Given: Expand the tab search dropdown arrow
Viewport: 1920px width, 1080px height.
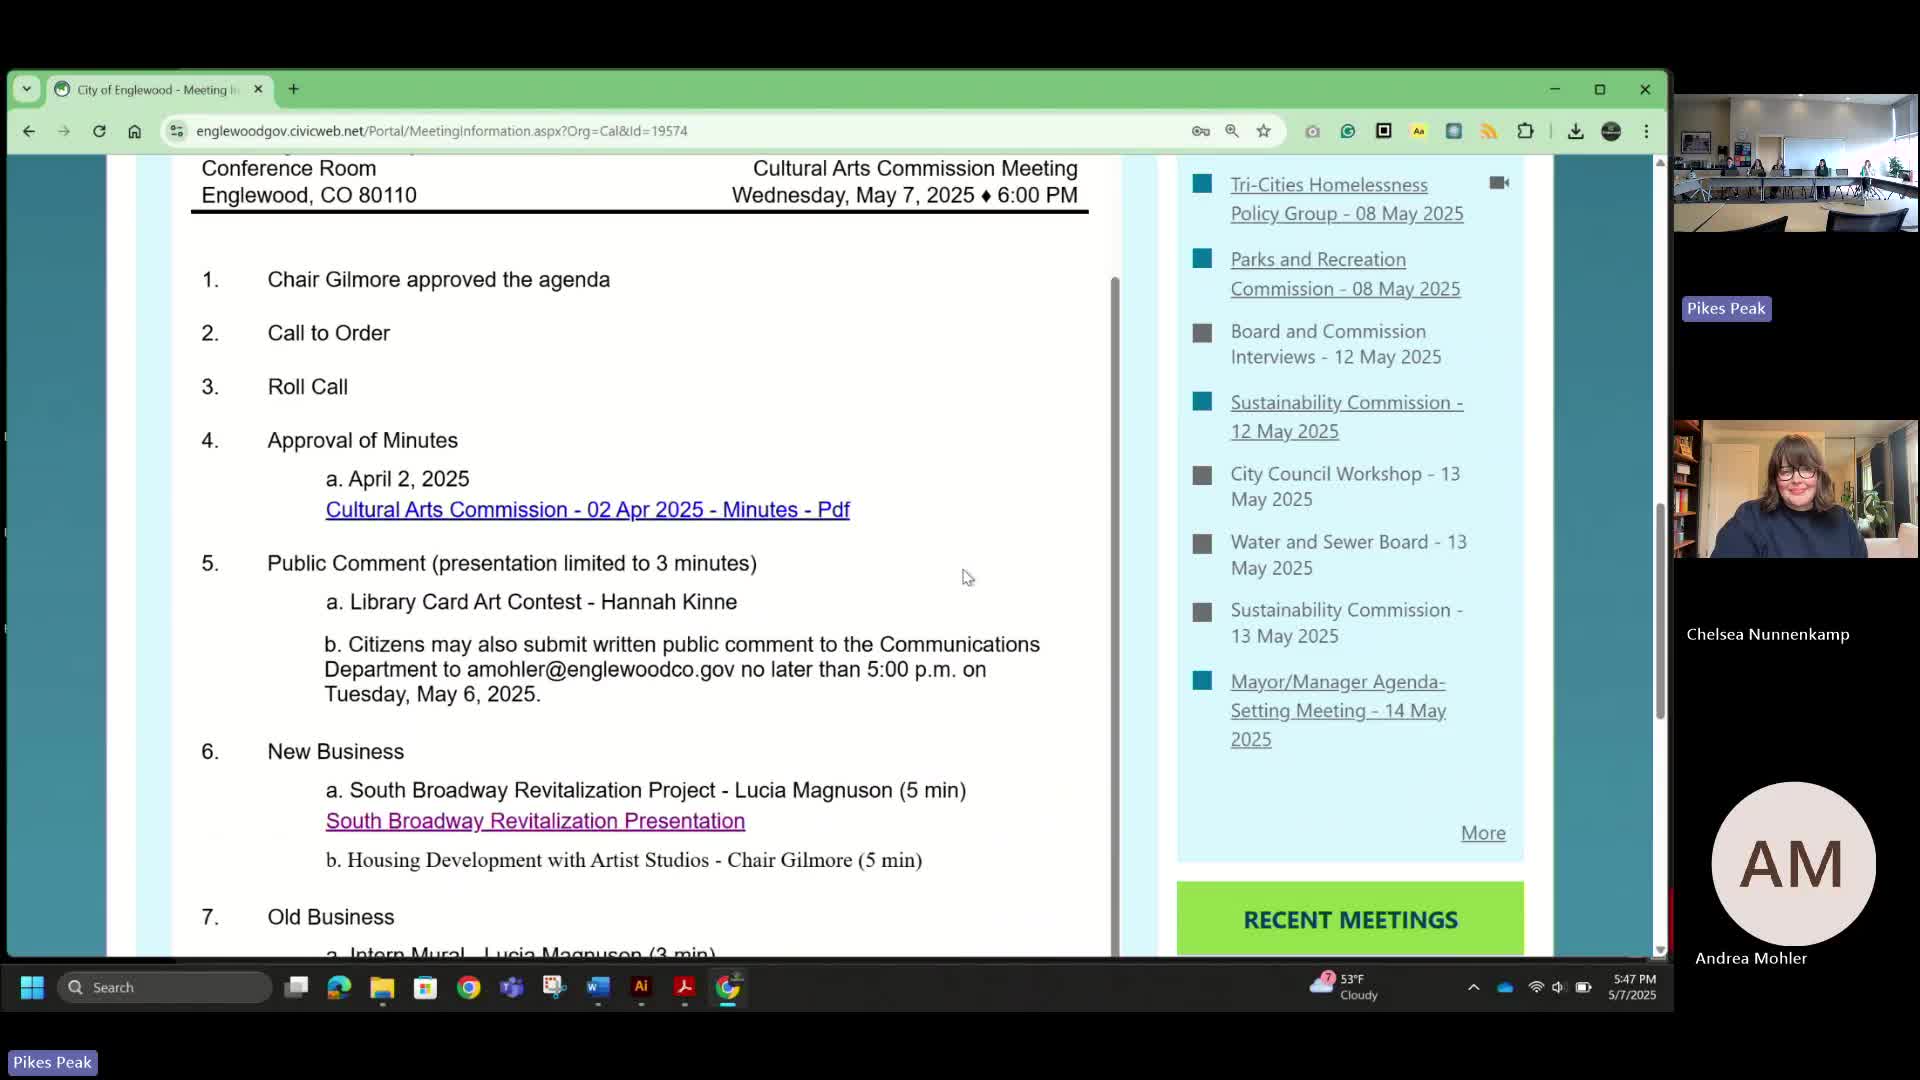Looking at the screenshot, I should [27, 89].
